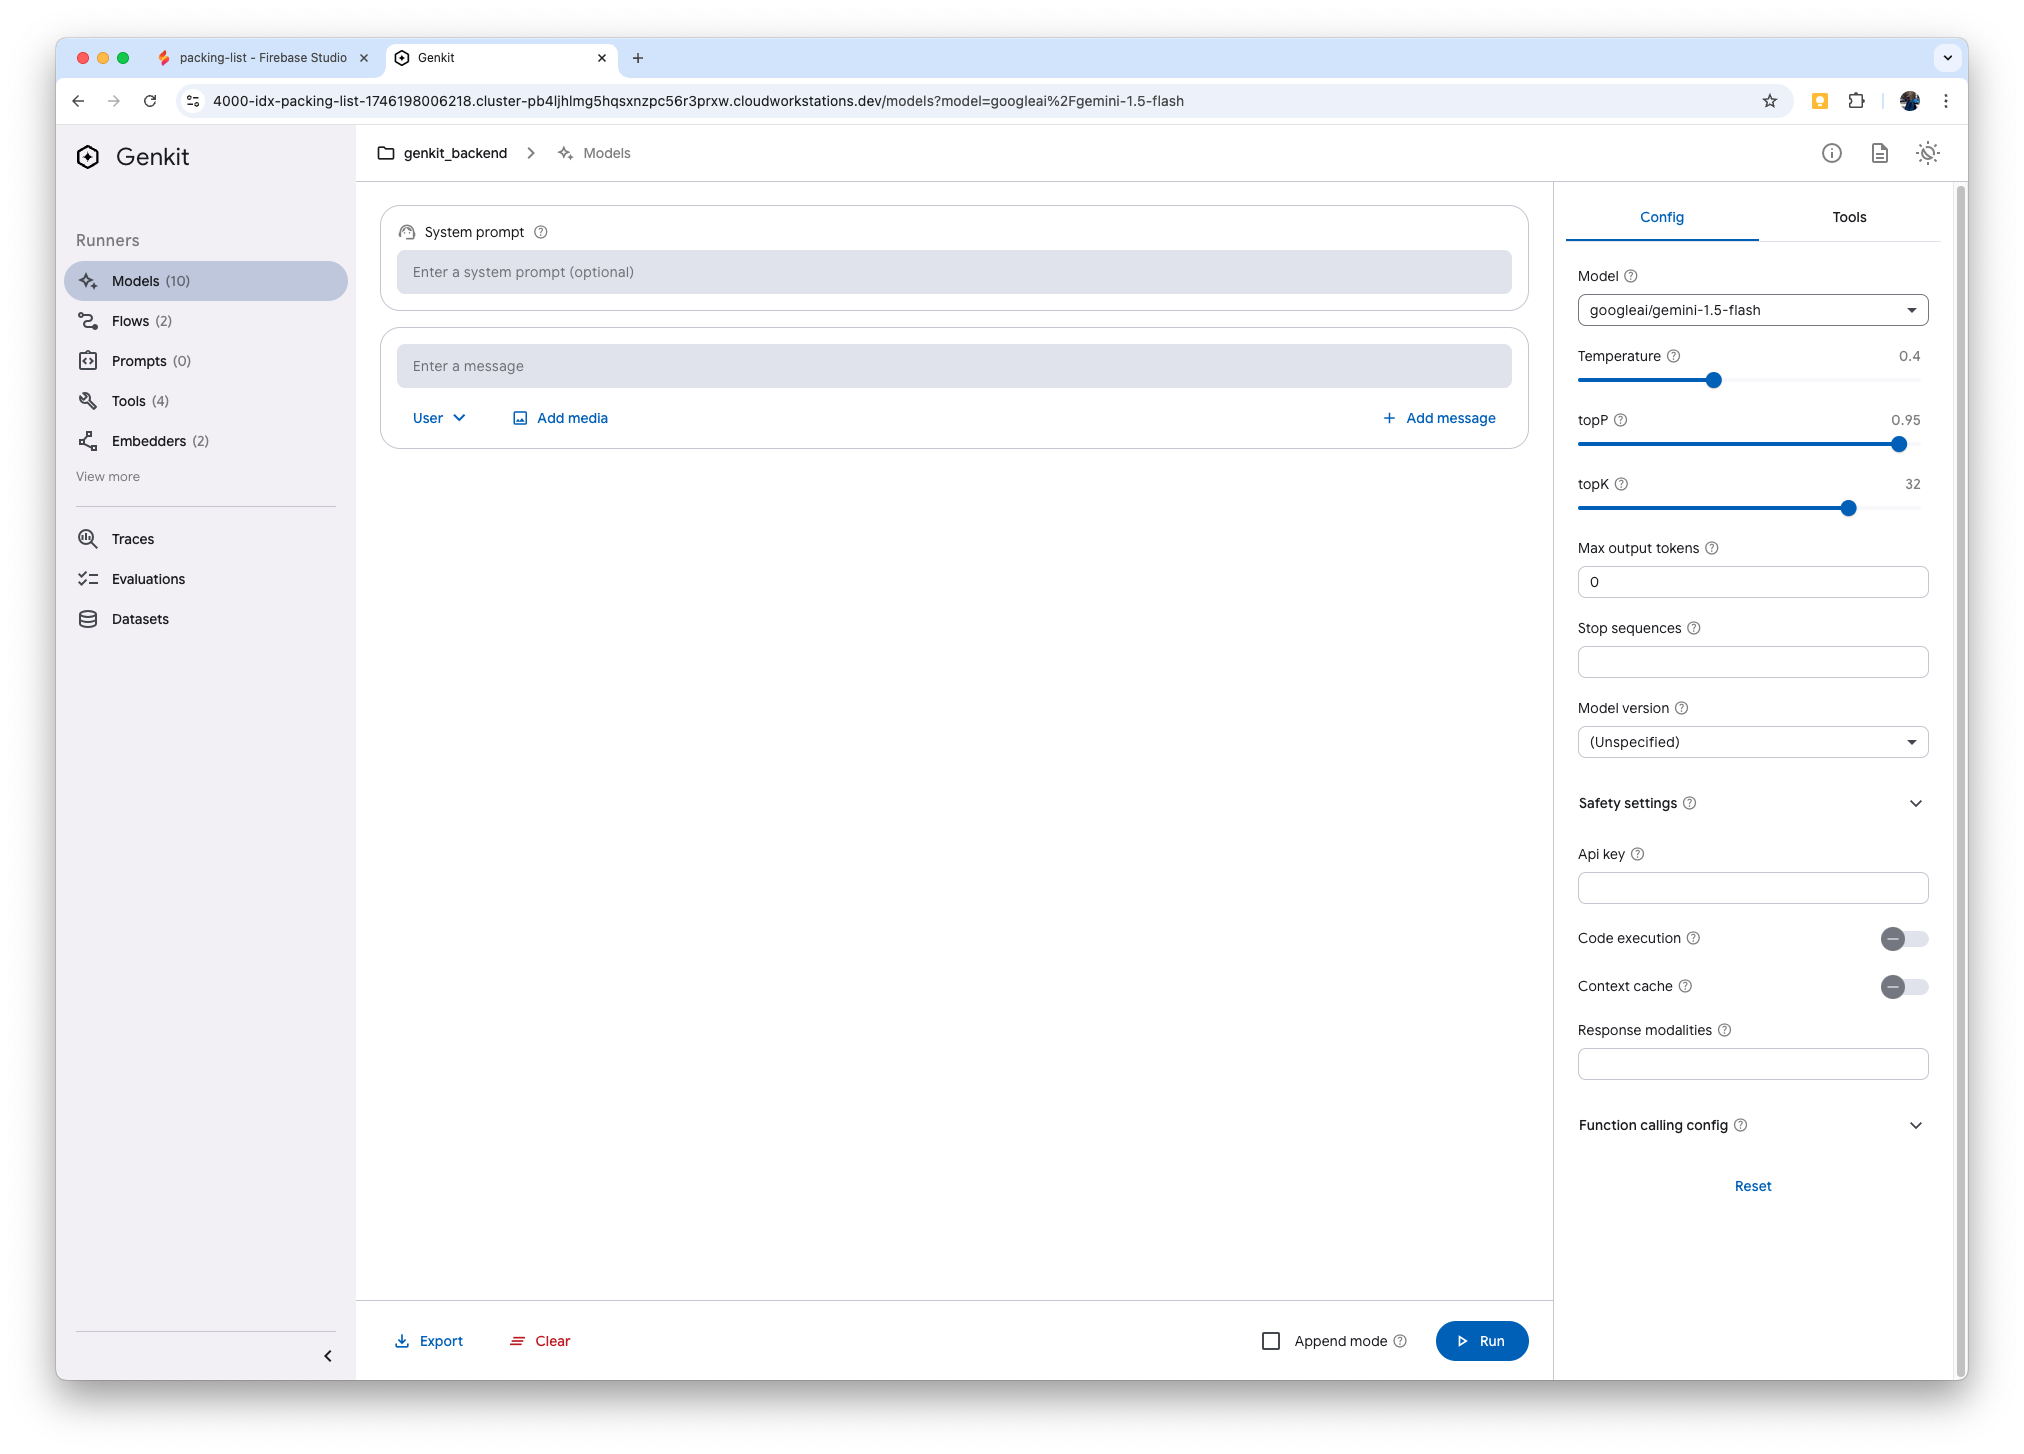Switch to packing-list Firebase Studio tab

[x=262, y=58]
